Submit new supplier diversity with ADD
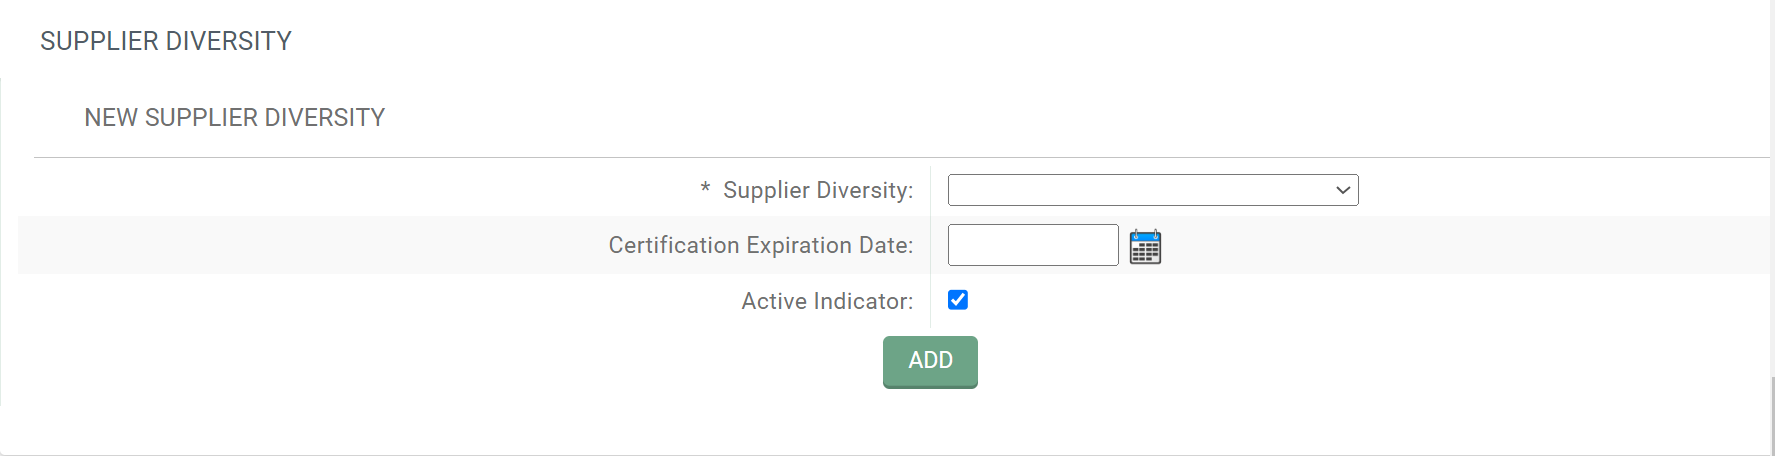Viewport: 1775px width, 456px height. [x=930, y=361]
